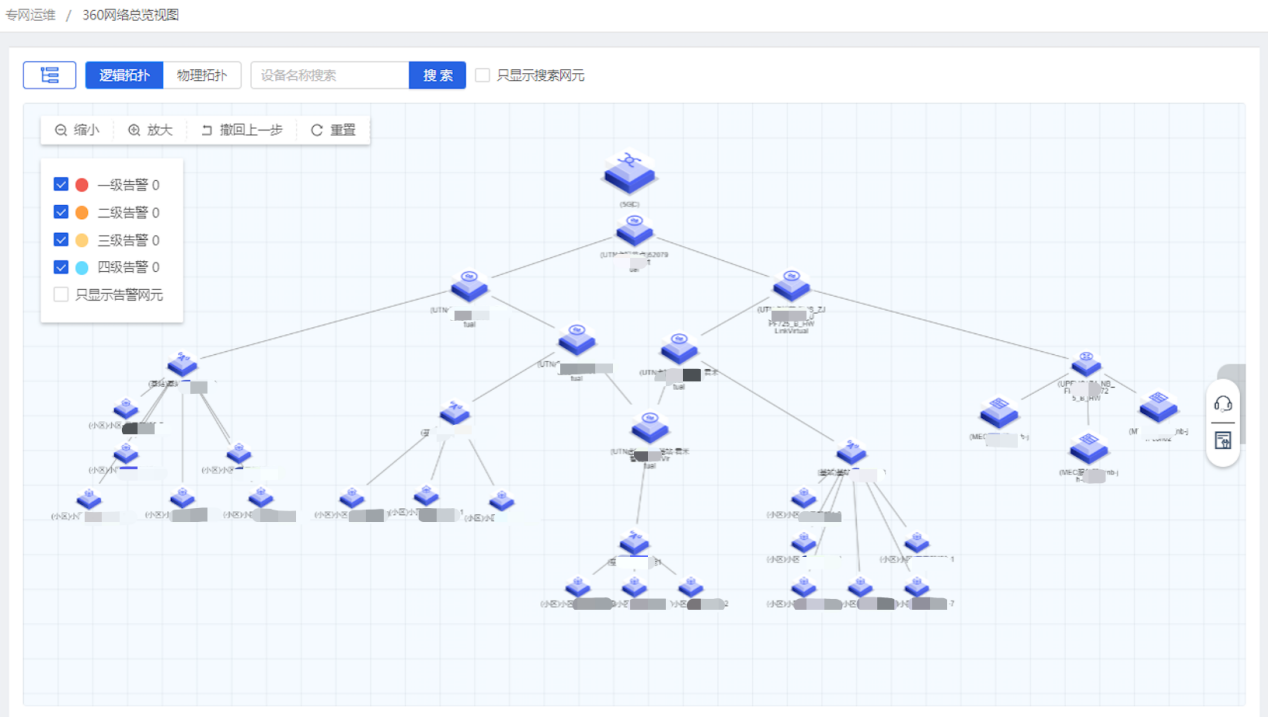The height and width of the screenshot is (717, 1268).
Task: Enable 只显示搜索网元 checkbox
Action: pyautogui.click(x=483, y=75)
